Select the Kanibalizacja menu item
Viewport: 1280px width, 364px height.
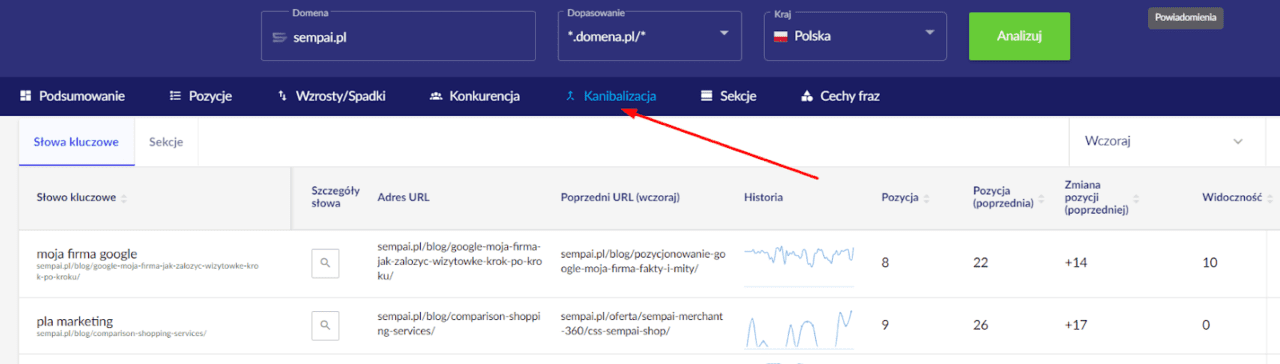pyautogui.click(x=610, y=97)
